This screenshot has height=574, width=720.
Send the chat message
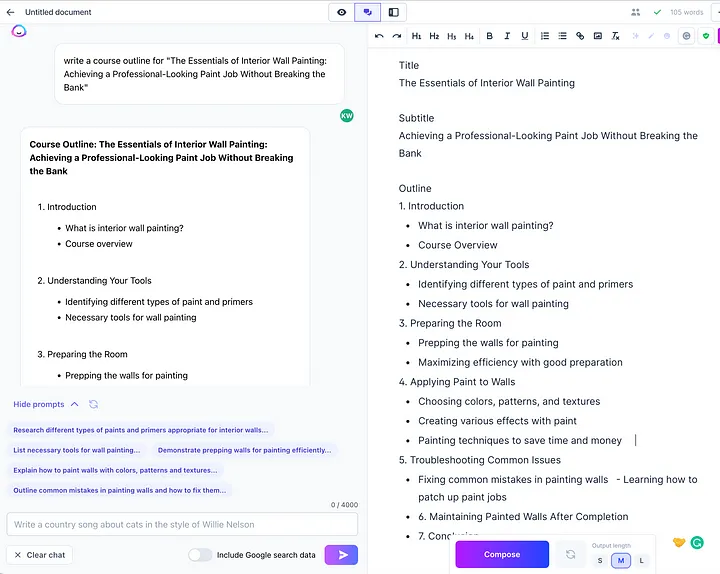click(341, 555)
